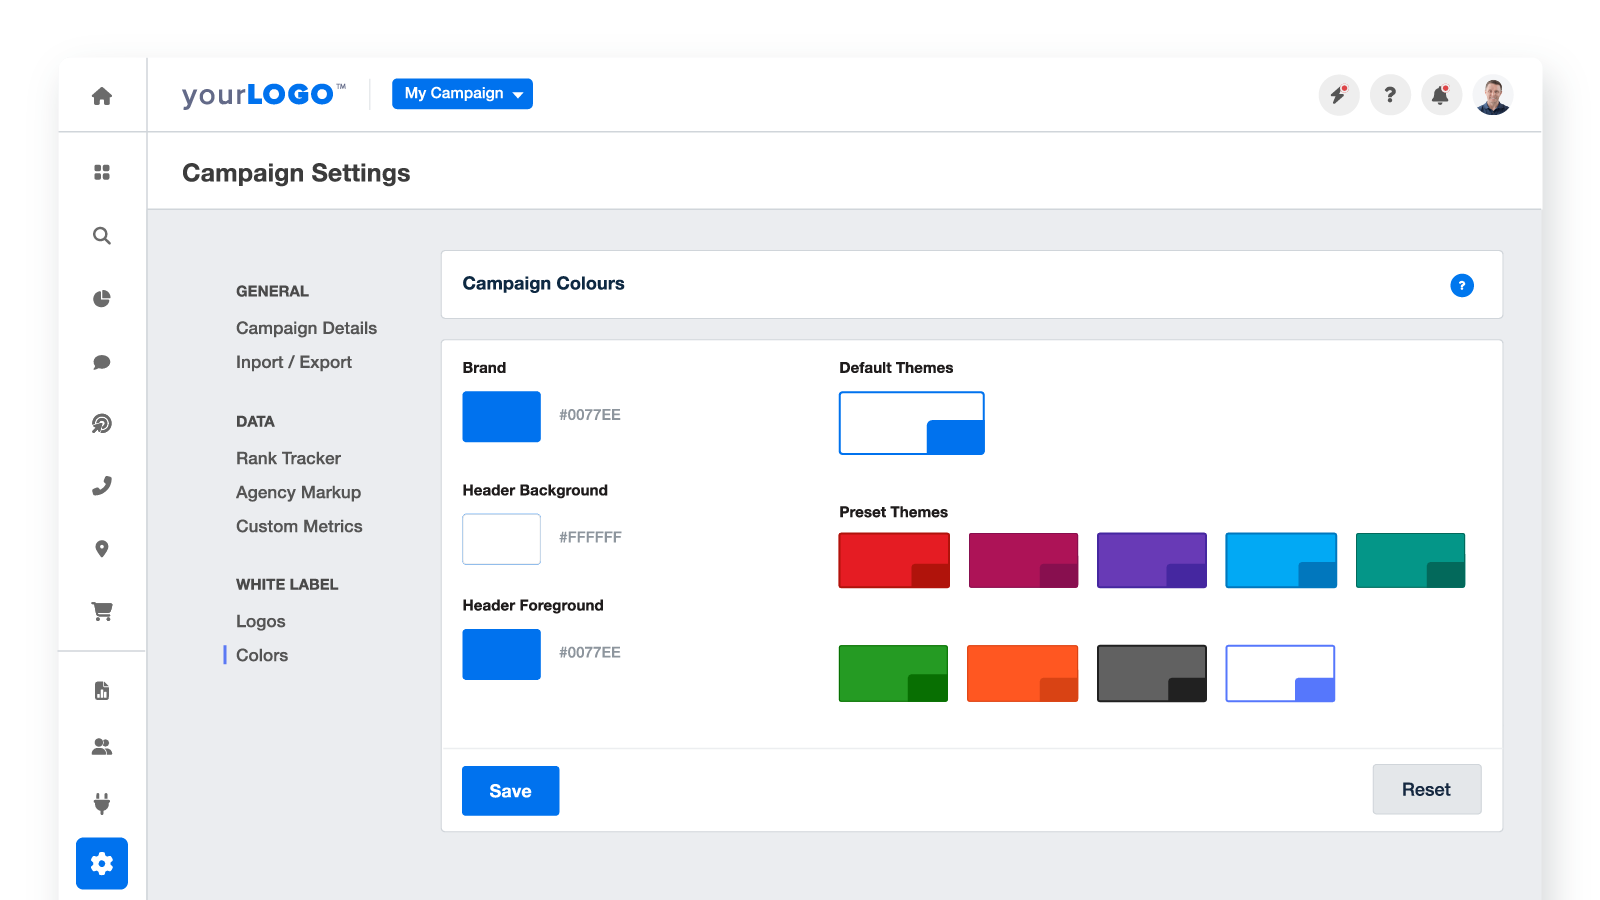
Task: Open the settings gear icon
Action: click(102, 863)
